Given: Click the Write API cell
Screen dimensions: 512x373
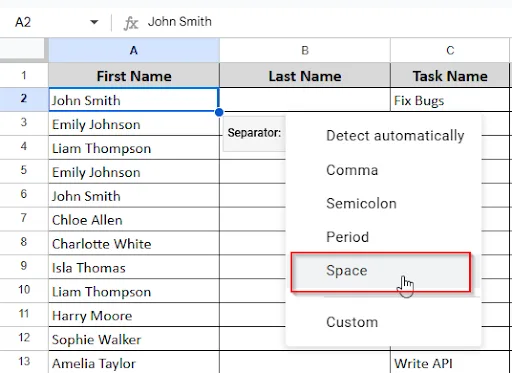Looking at the screenshot, I should pyautogui.click(x=450, y=362).
